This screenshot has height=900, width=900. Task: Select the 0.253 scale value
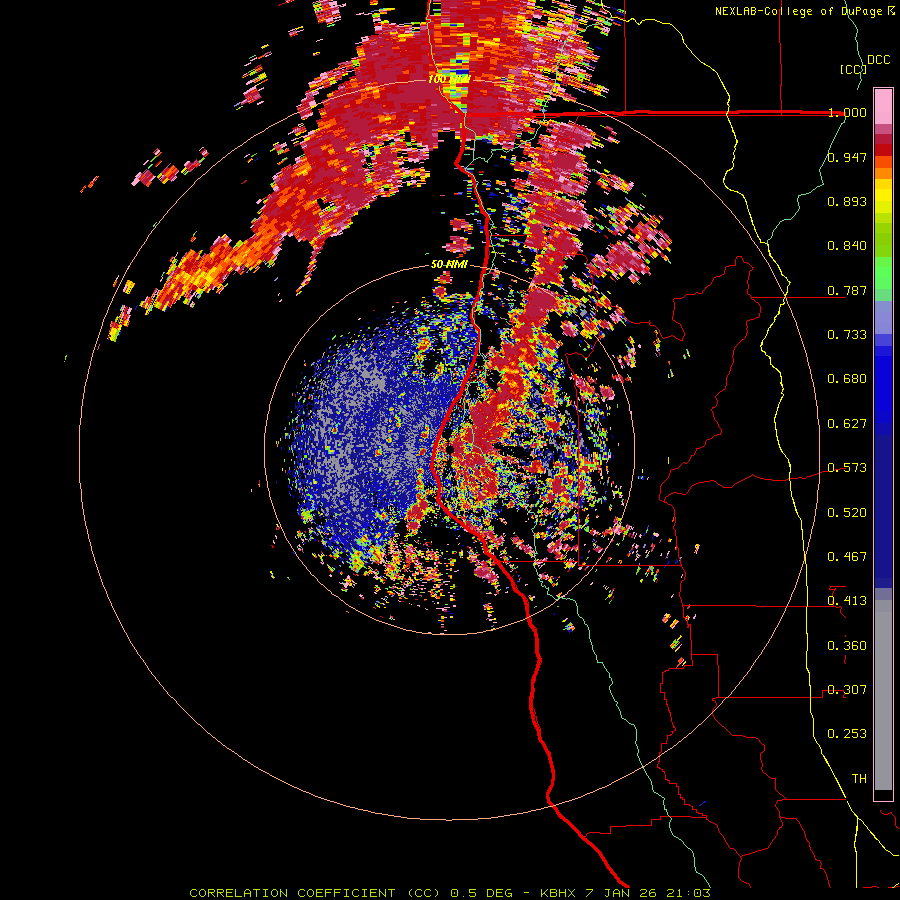[847, 734]
